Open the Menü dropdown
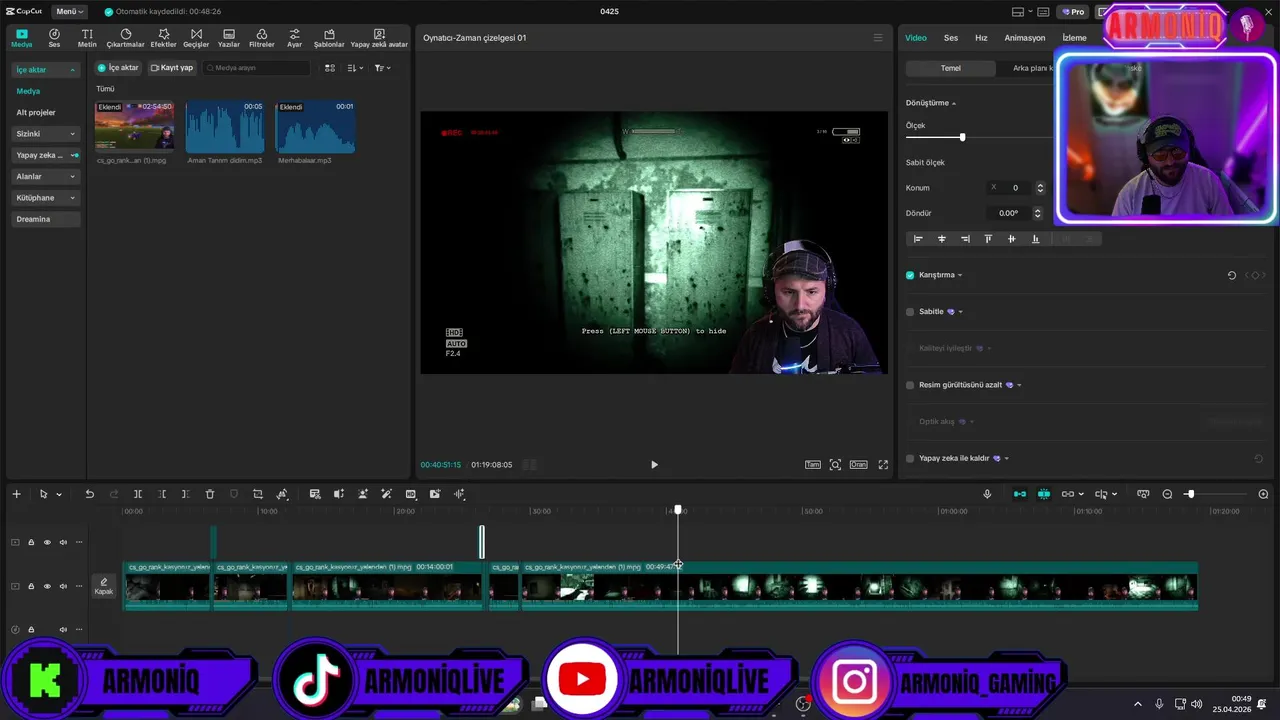1280x720 pixels. click(69, 12)
